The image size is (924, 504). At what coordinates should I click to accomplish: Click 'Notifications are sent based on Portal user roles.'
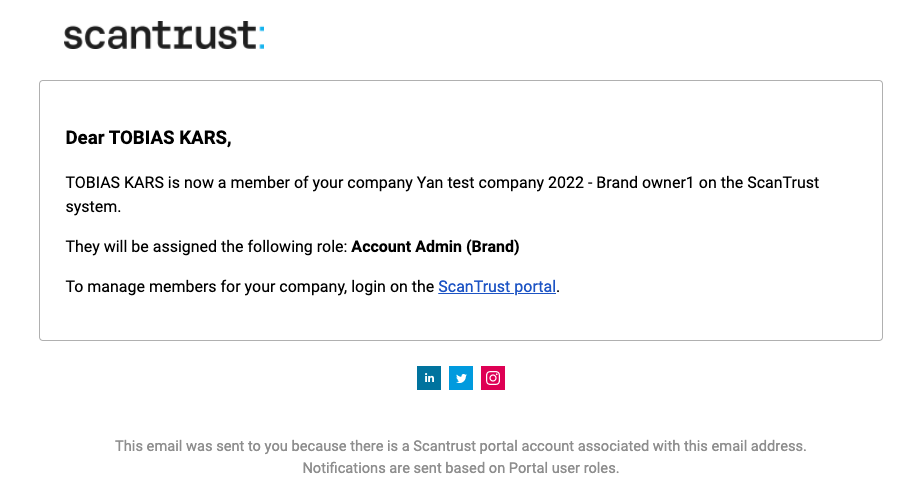point(461,468)
